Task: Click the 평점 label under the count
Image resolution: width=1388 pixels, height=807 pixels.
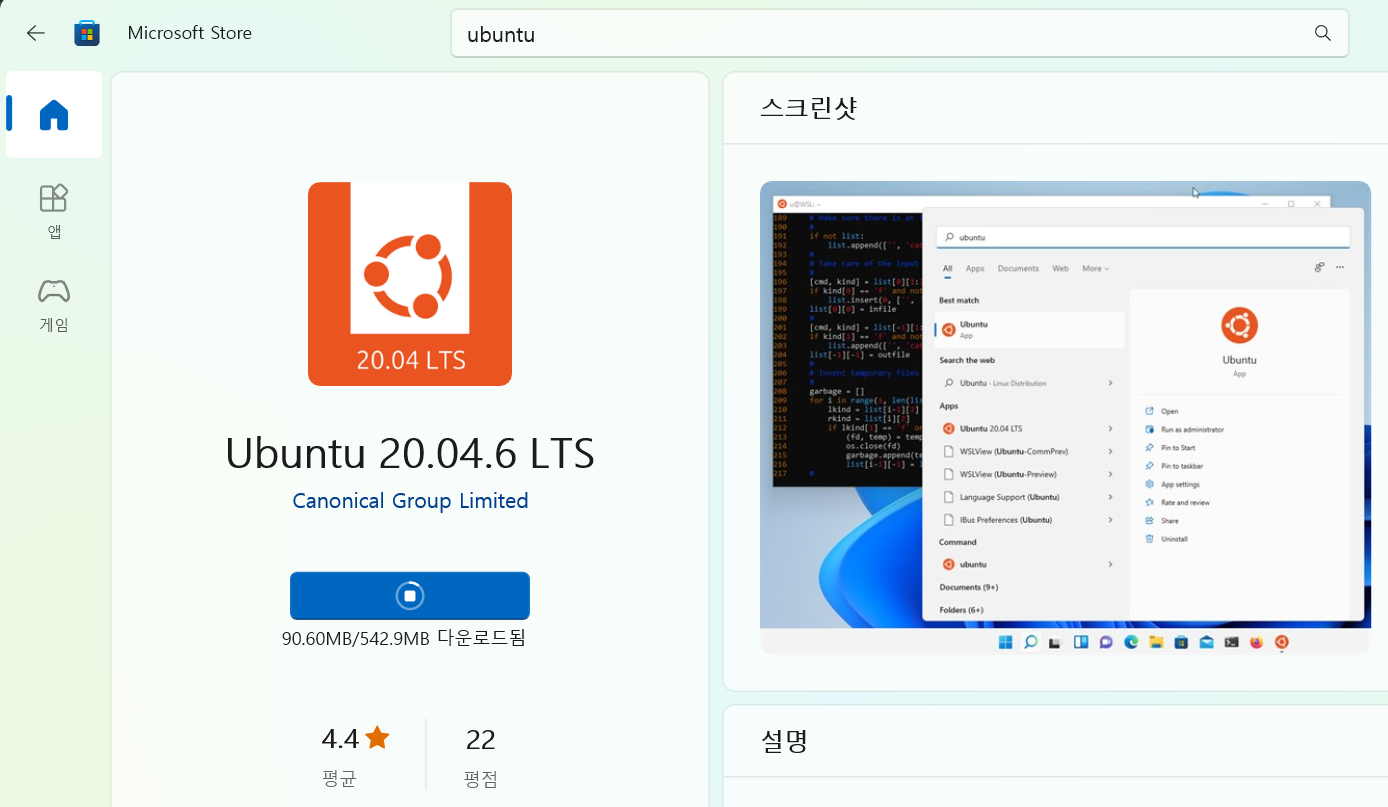Action: coord(481,779)
